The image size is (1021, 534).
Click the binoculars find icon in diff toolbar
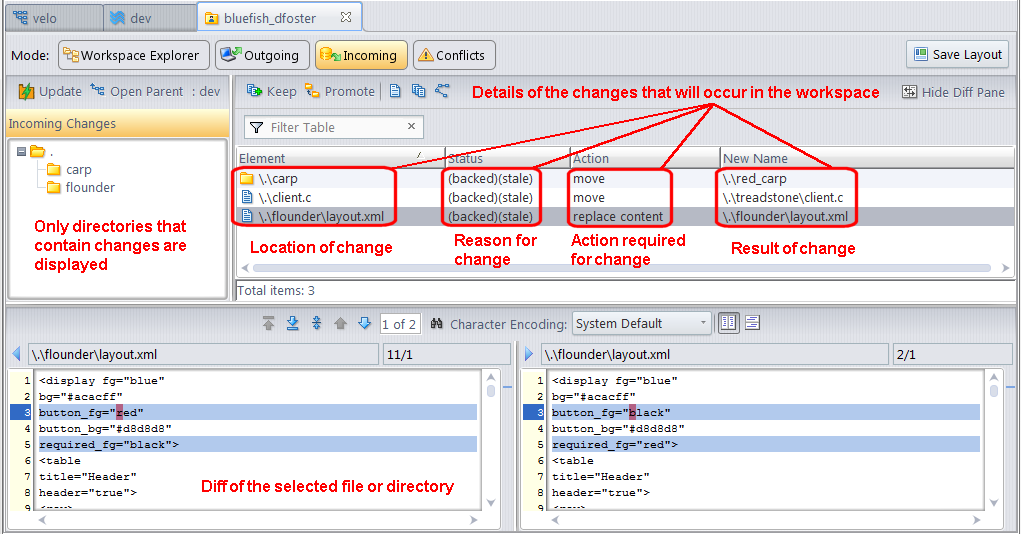point(437,324)
